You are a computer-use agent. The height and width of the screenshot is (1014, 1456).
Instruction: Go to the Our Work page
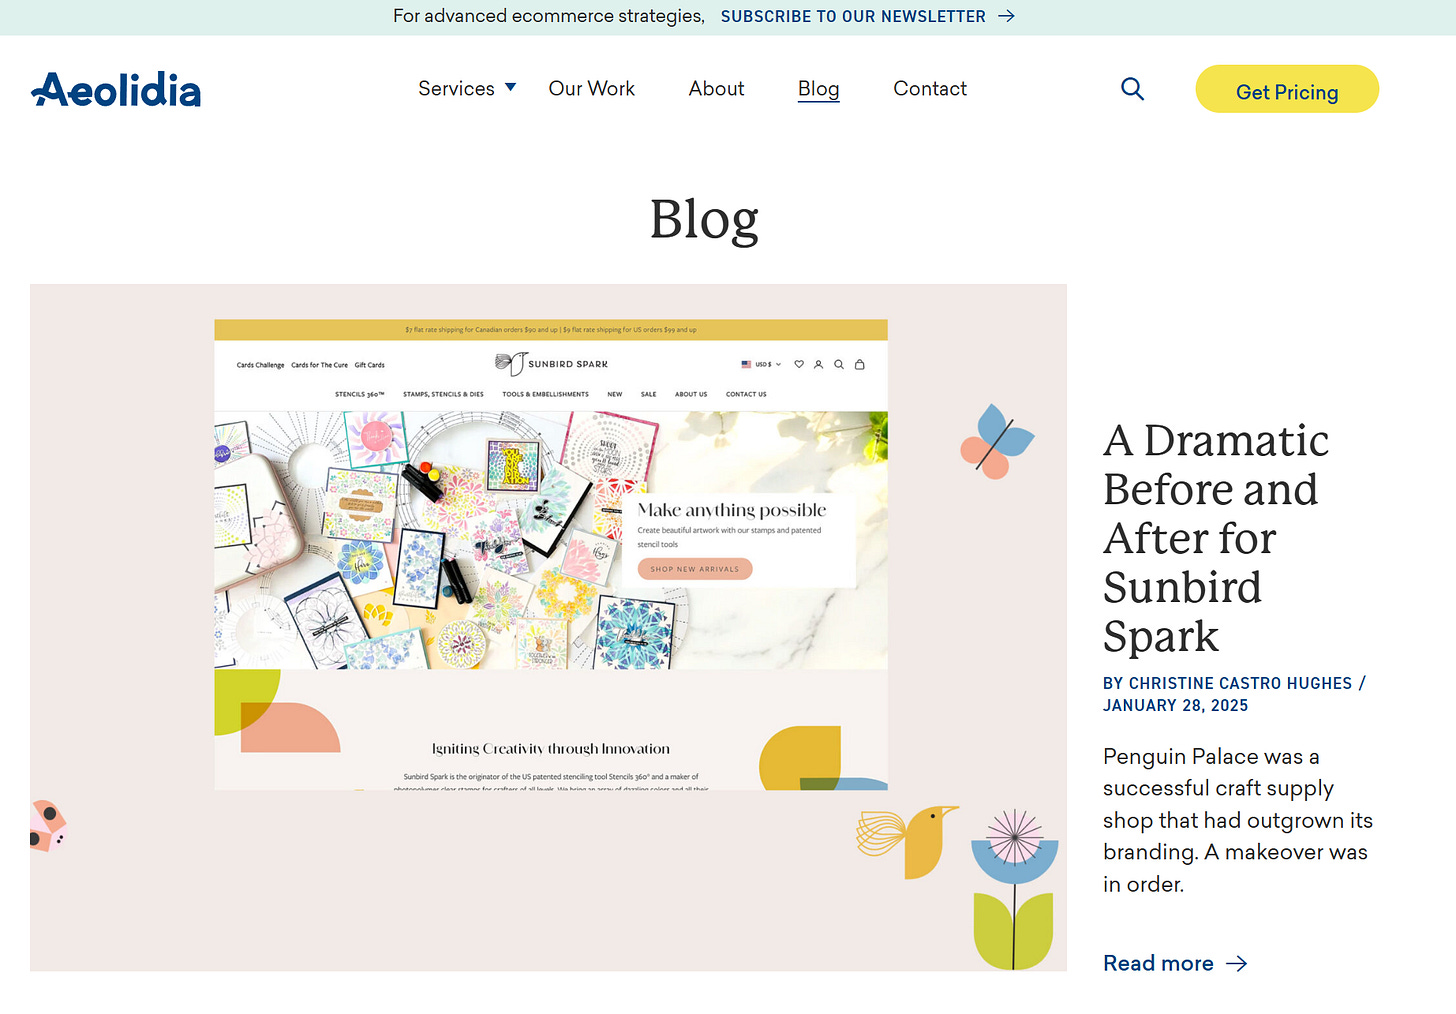(x=592, y=89)
